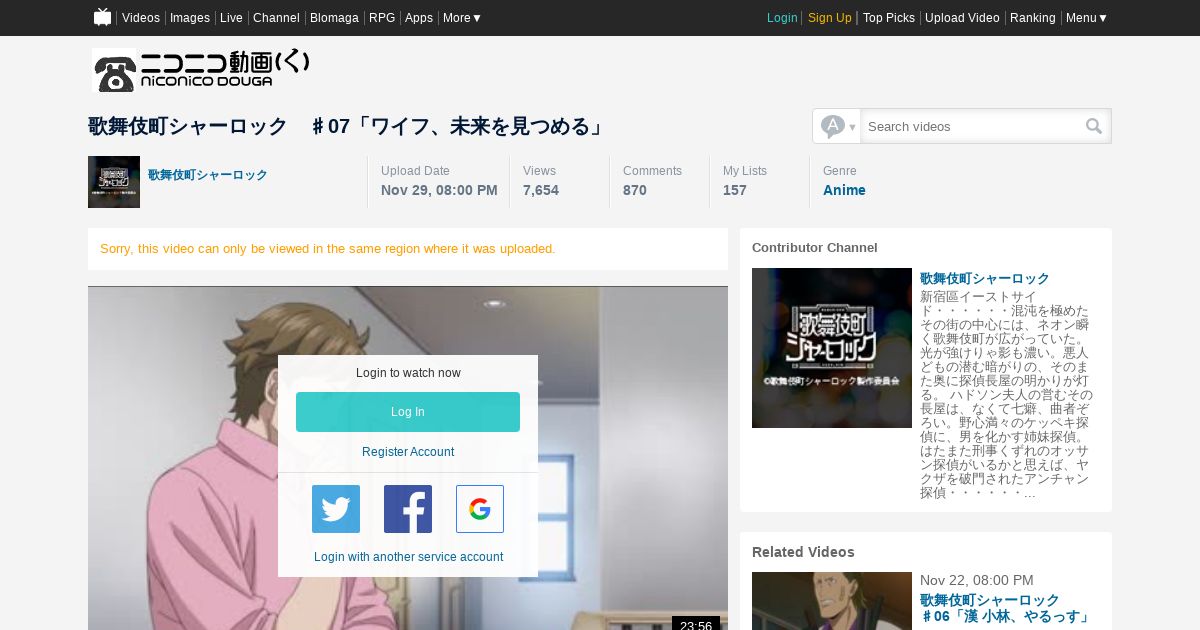Open Top Picks
The image size is (1200, 630).
pos(889,18)
